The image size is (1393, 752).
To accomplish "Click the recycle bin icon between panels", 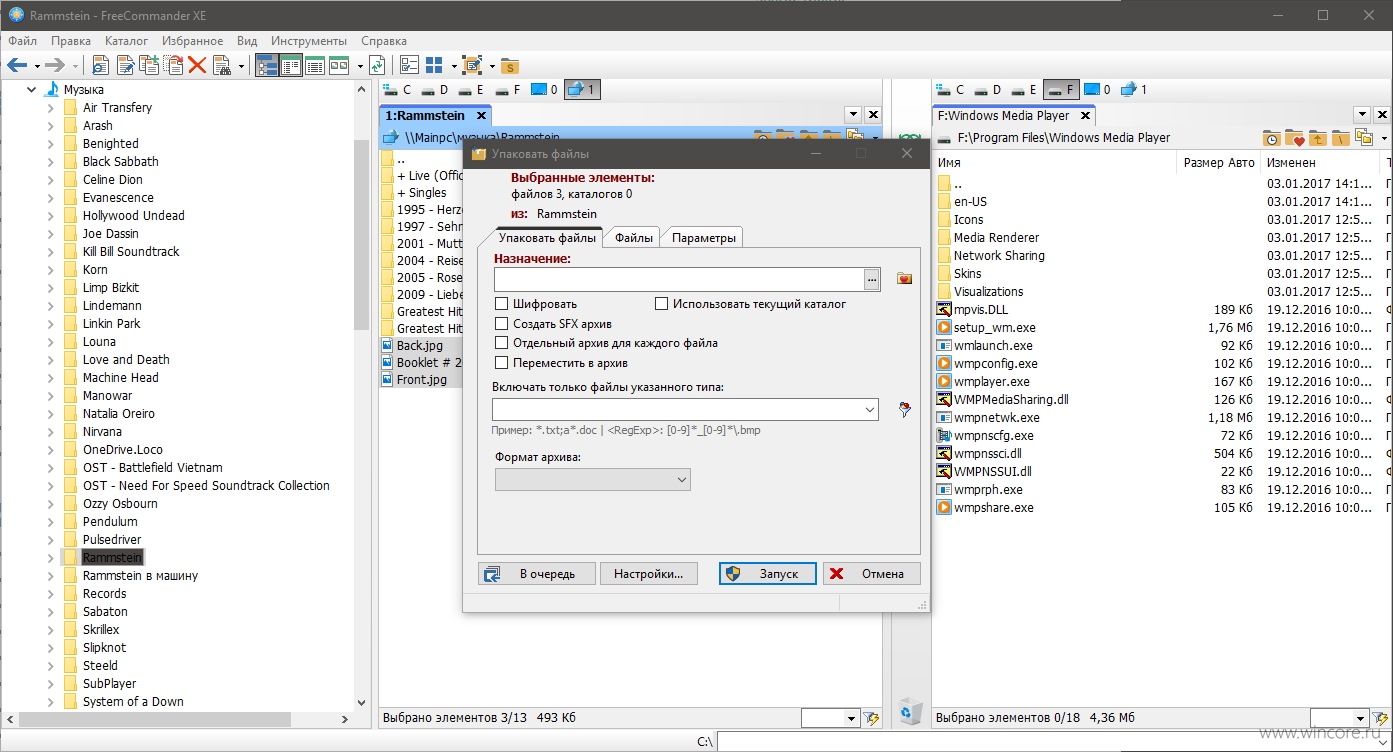I will coord(910,711).
